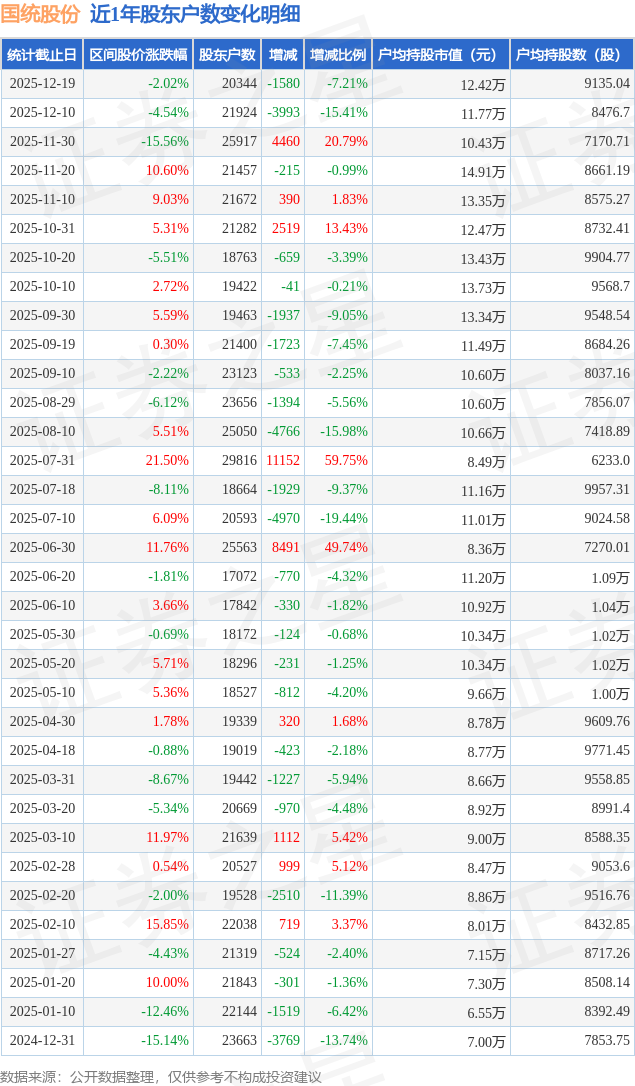Click the 区间股价涨跌幅 column header
Image resolution: width=635 pixels, height=1086 pixels.
137,55
